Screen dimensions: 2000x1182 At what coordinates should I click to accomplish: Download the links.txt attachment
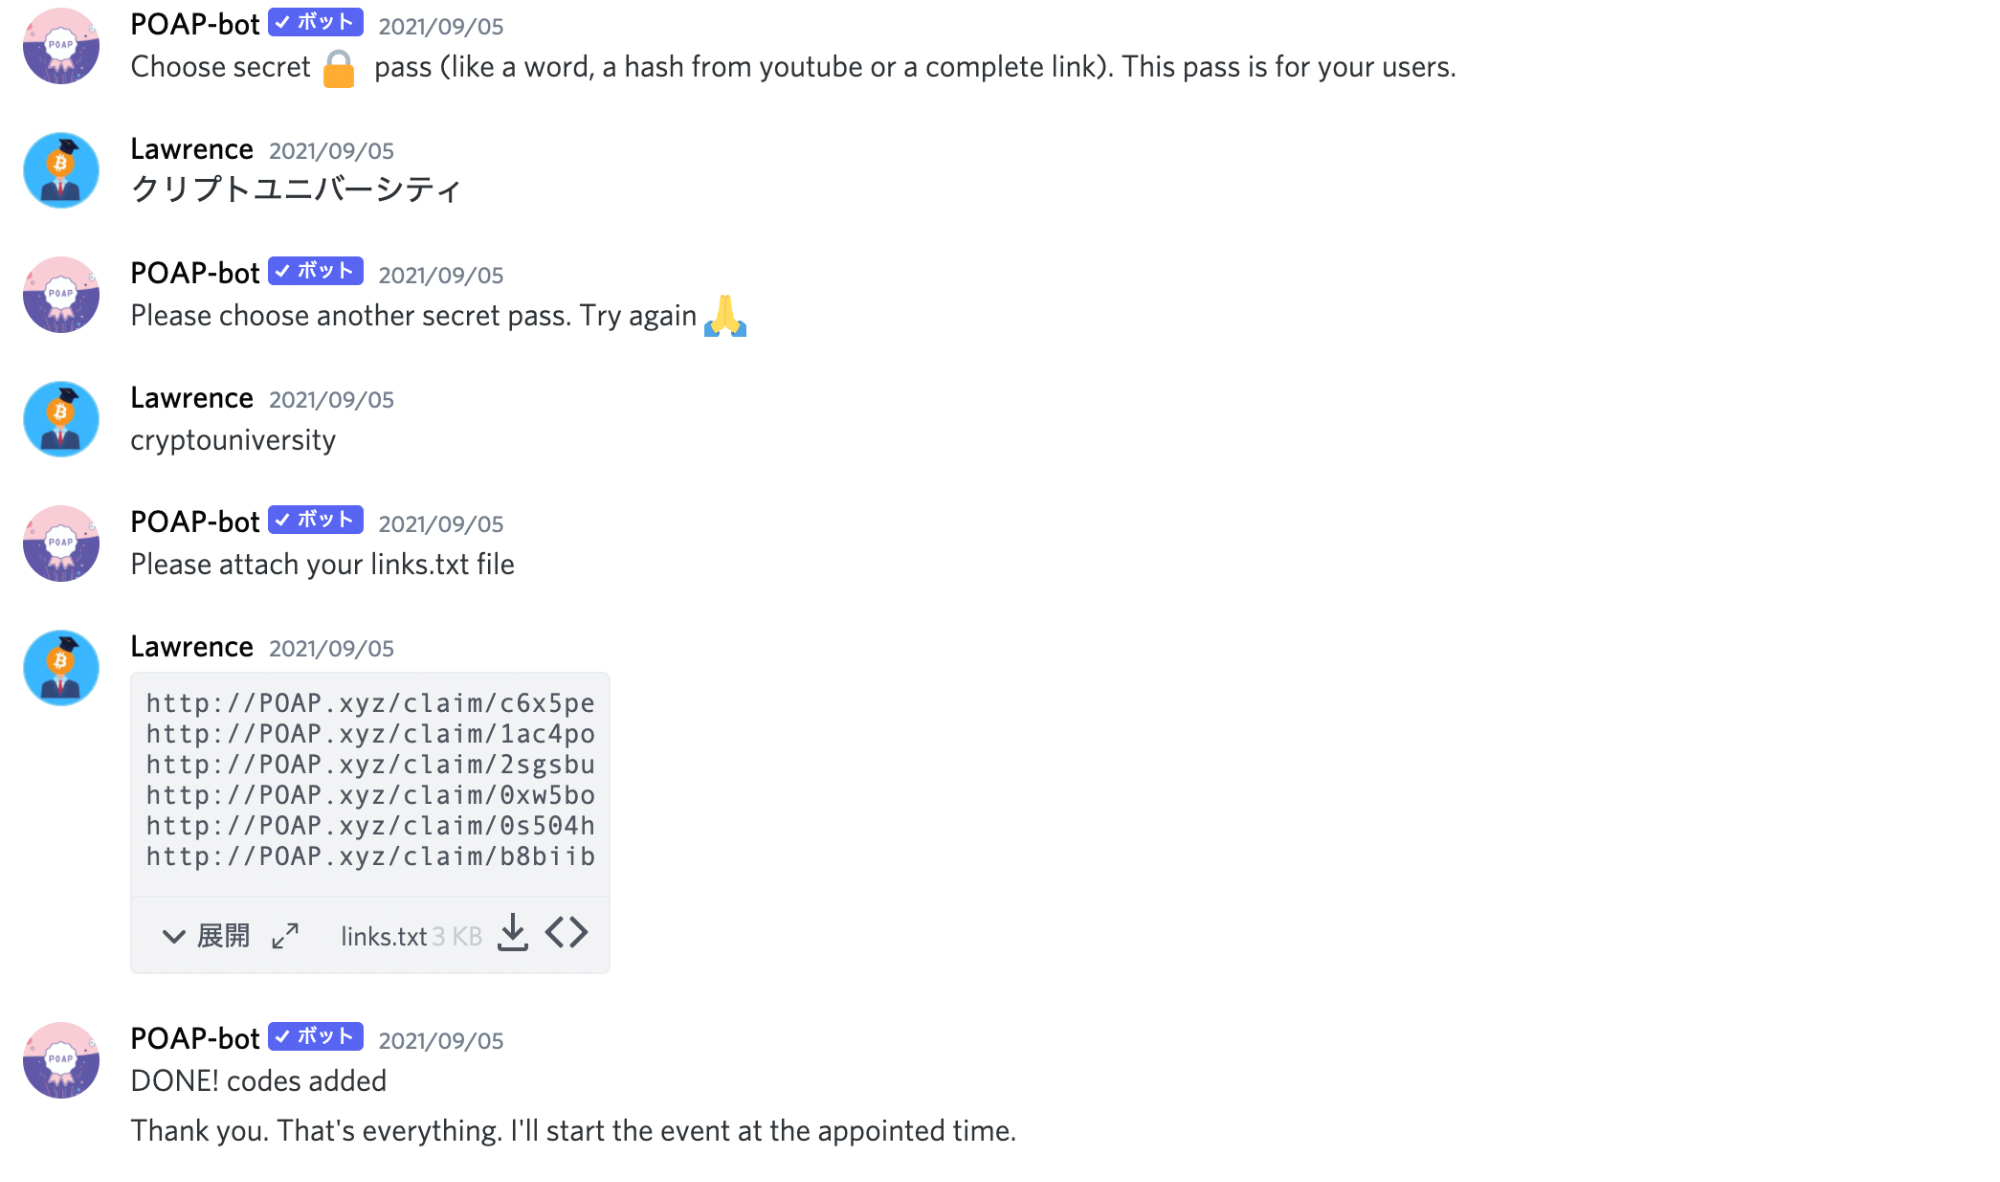tap(512, 933)
